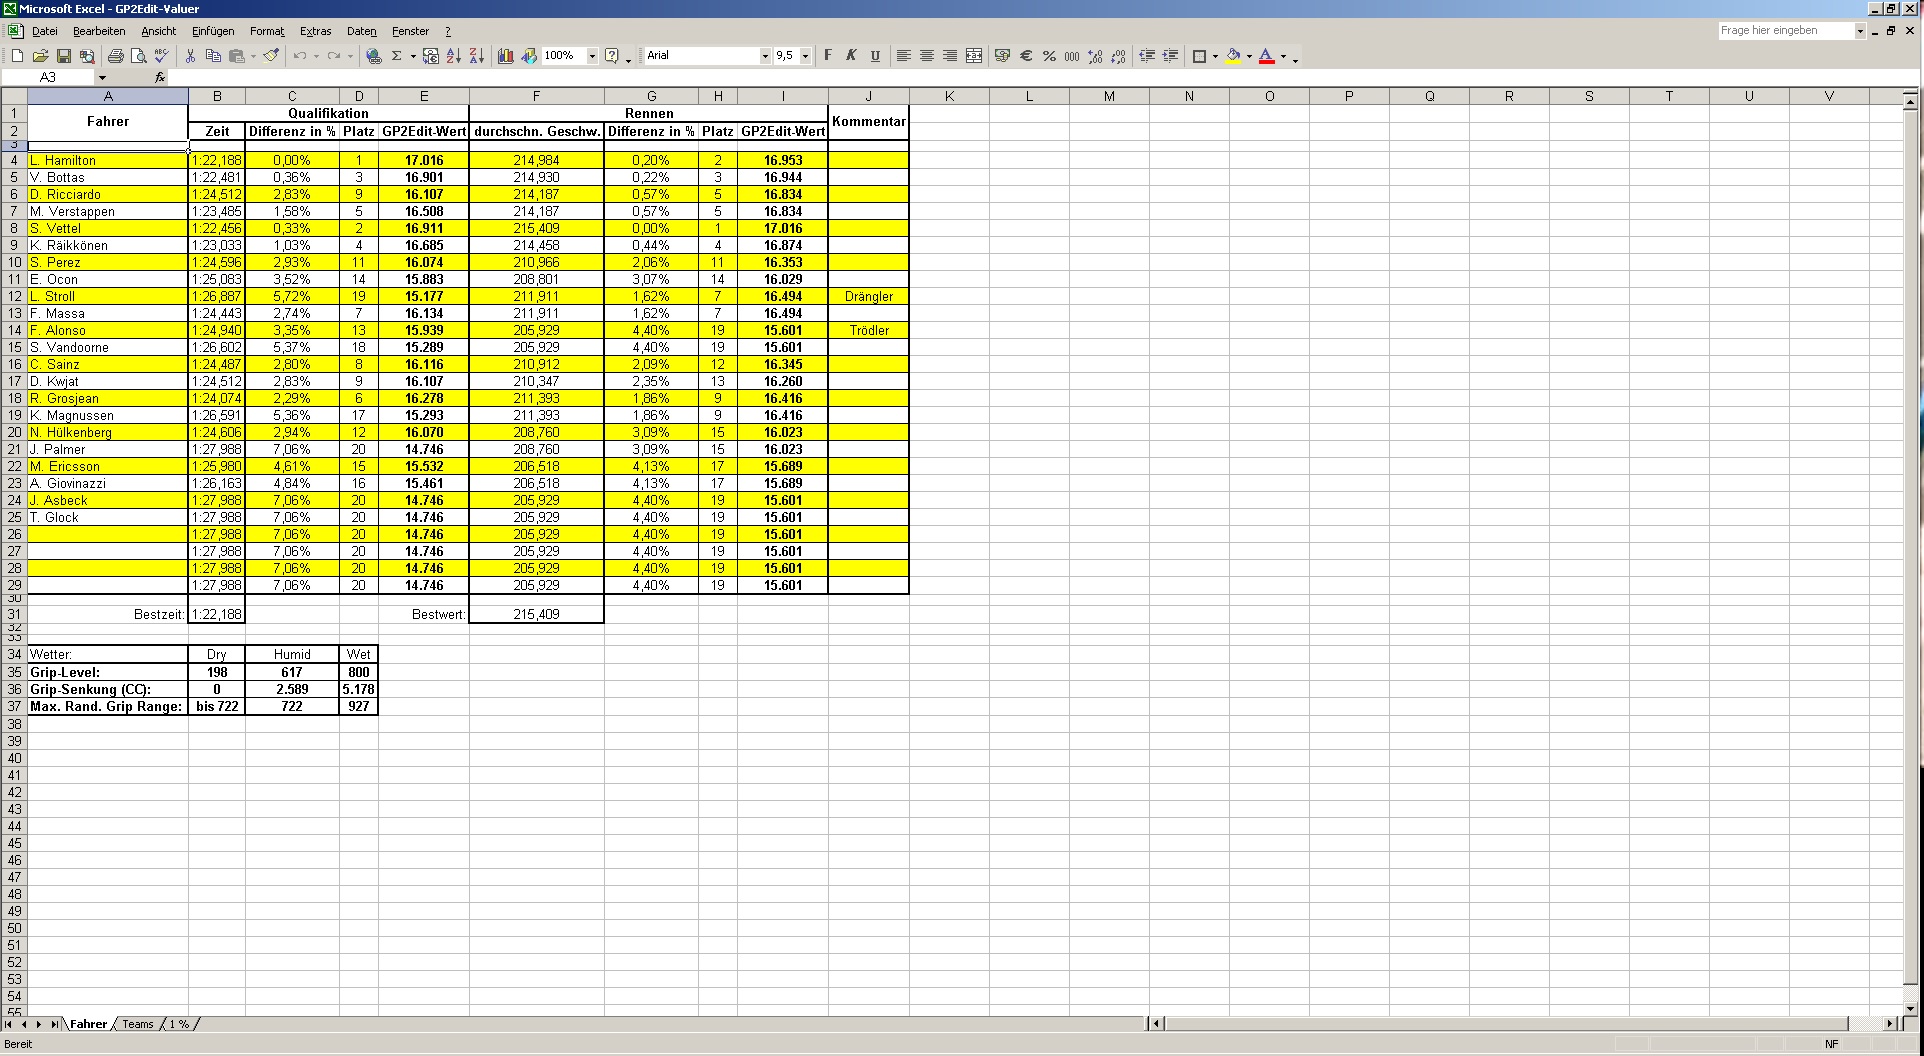
Task: Open the Chart Wizard icon
Action: tap(505, 56)
